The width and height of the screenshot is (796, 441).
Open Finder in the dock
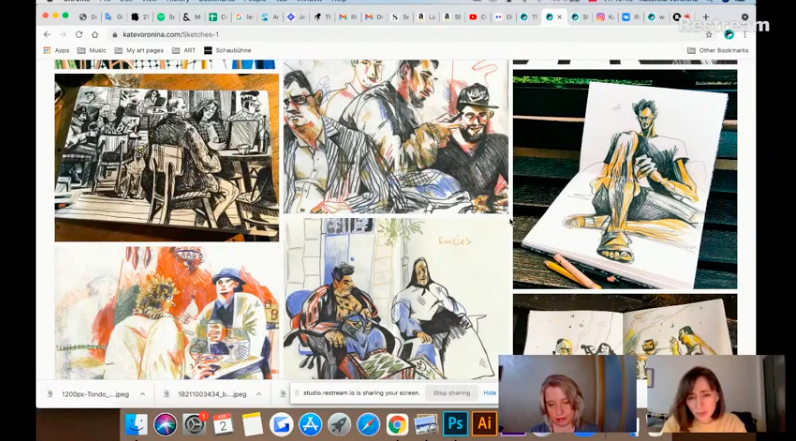(136, 424)
